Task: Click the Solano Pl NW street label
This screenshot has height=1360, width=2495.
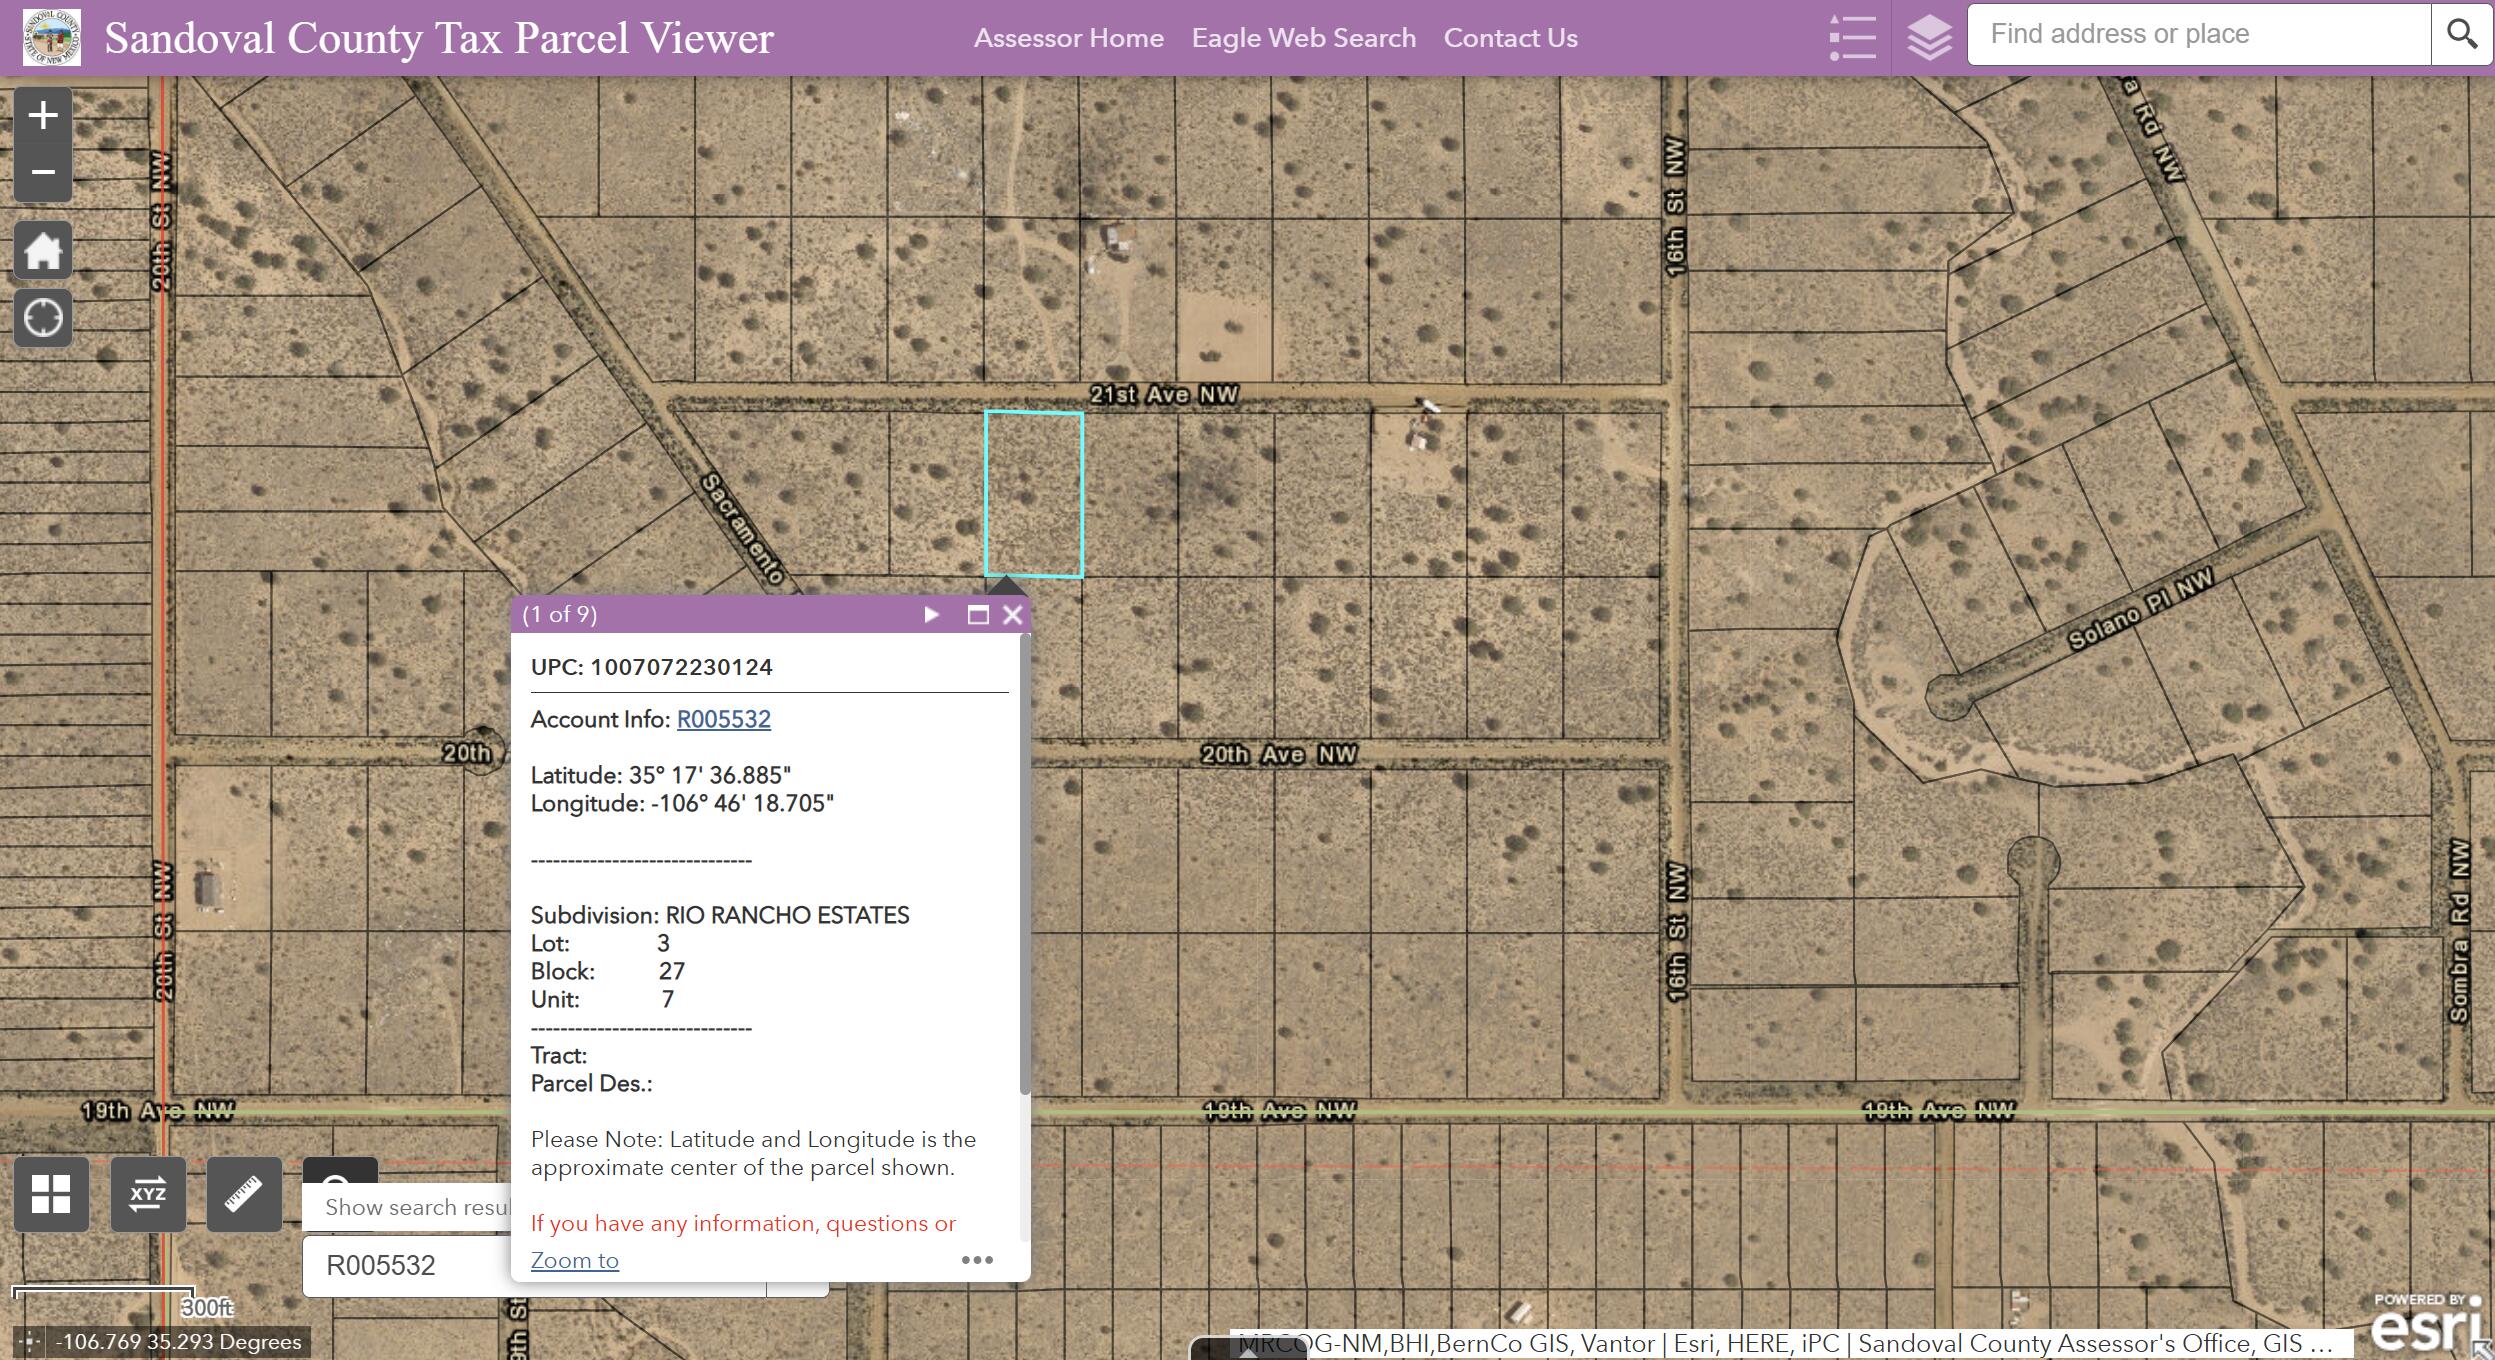Action: pos(2141,609)
